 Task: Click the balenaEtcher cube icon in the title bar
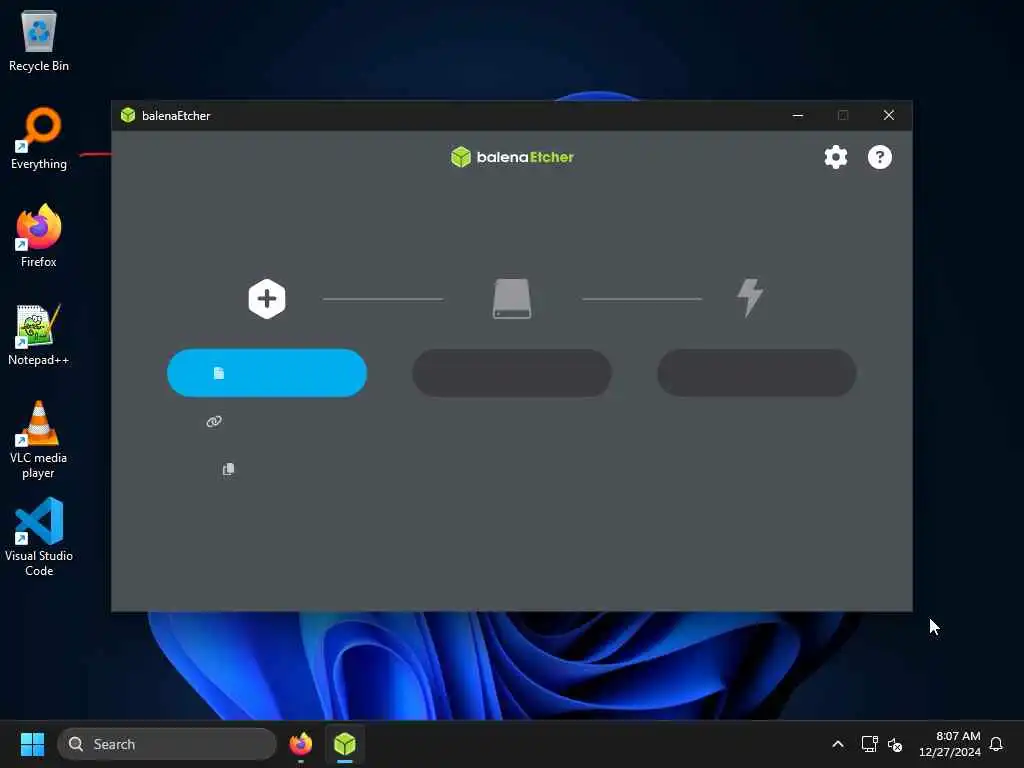[128, 116]
